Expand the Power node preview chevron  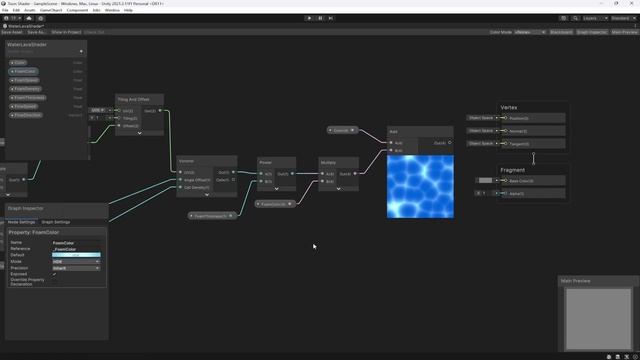[276, 189]
